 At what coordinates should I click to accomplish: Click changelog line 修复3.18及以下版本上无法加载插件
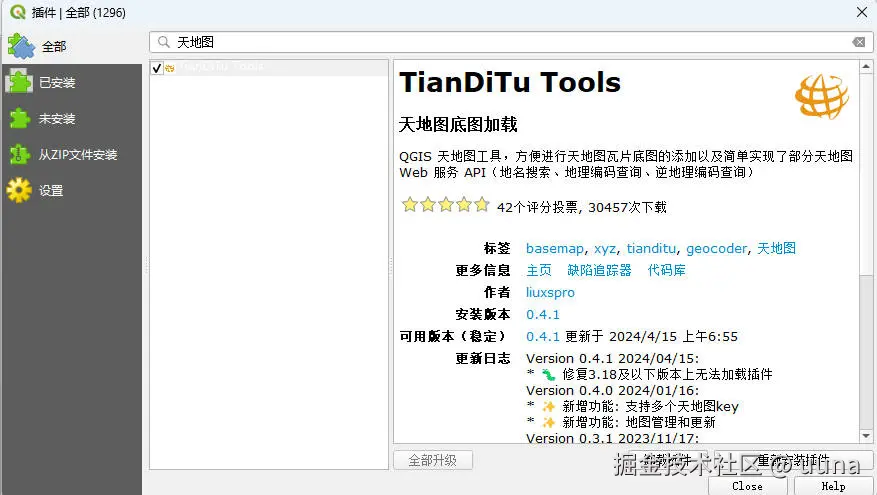(667, 374)
